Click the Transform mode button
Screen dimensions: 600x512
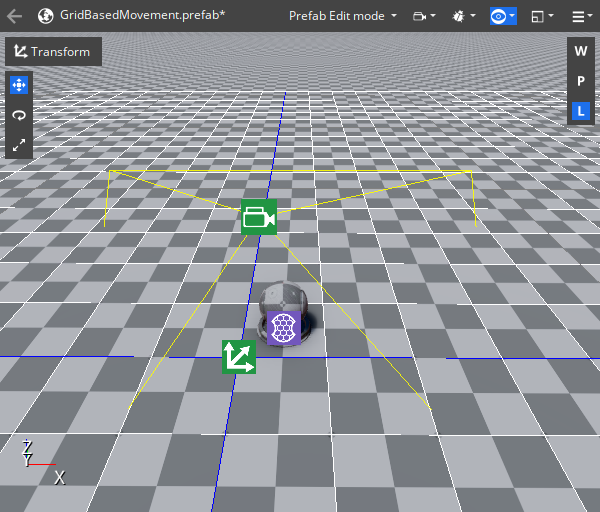tap(53, 52)
